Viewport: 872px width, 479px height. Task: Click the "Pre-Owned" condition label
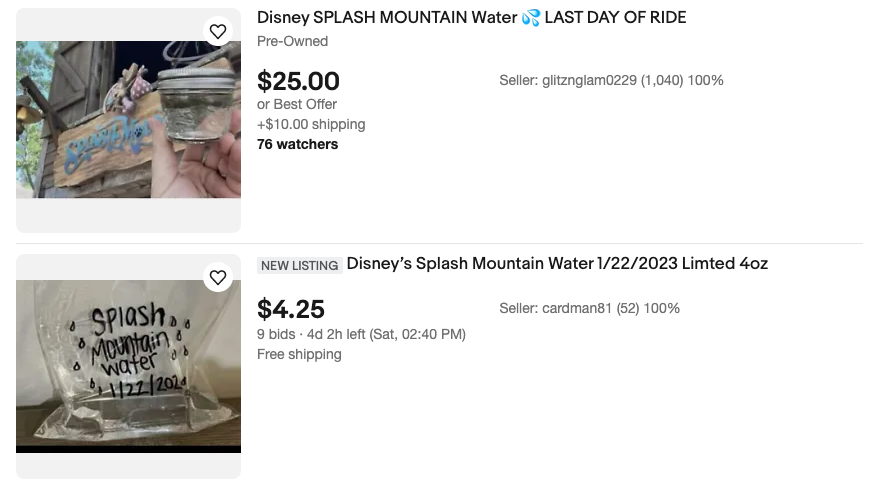[292, 41]
